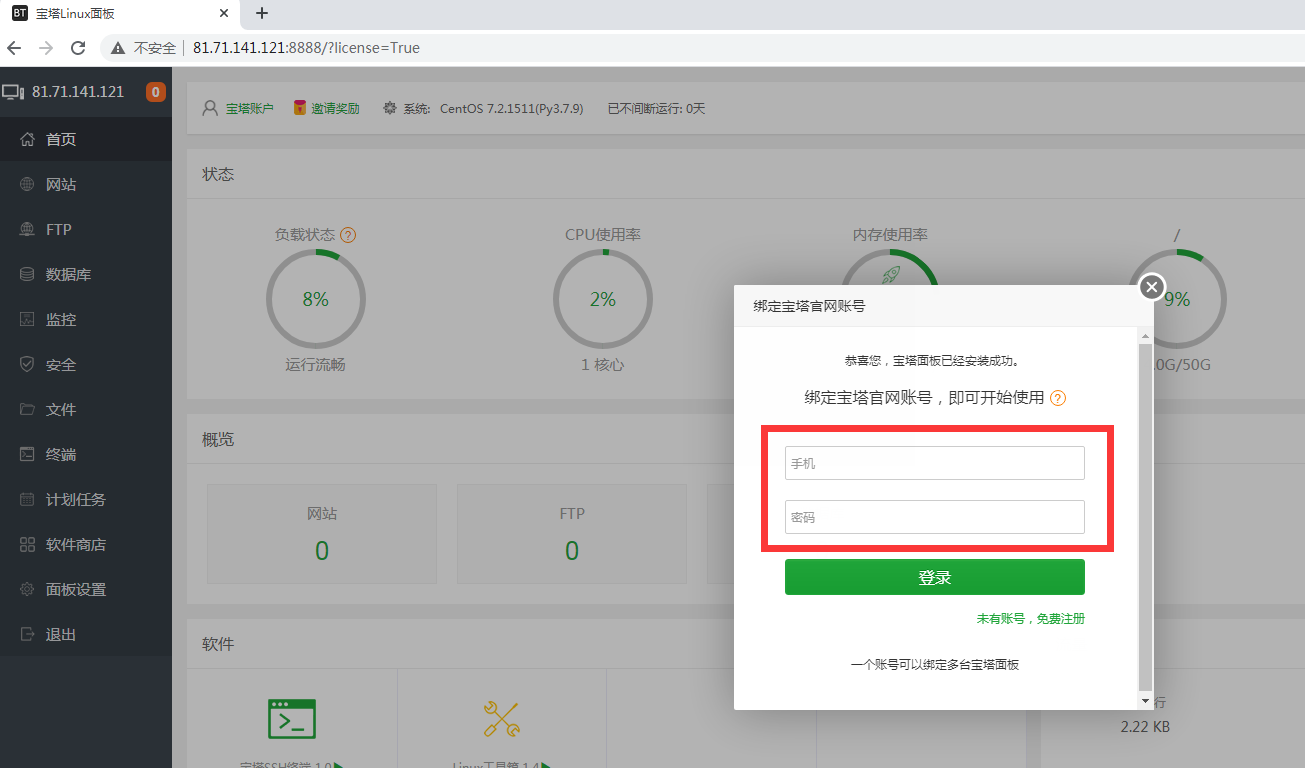Click the help icon beside 即可开始使用
Image resolution: width=1305 pixels, height=768 pixels.
click(x=1058, y=398)
